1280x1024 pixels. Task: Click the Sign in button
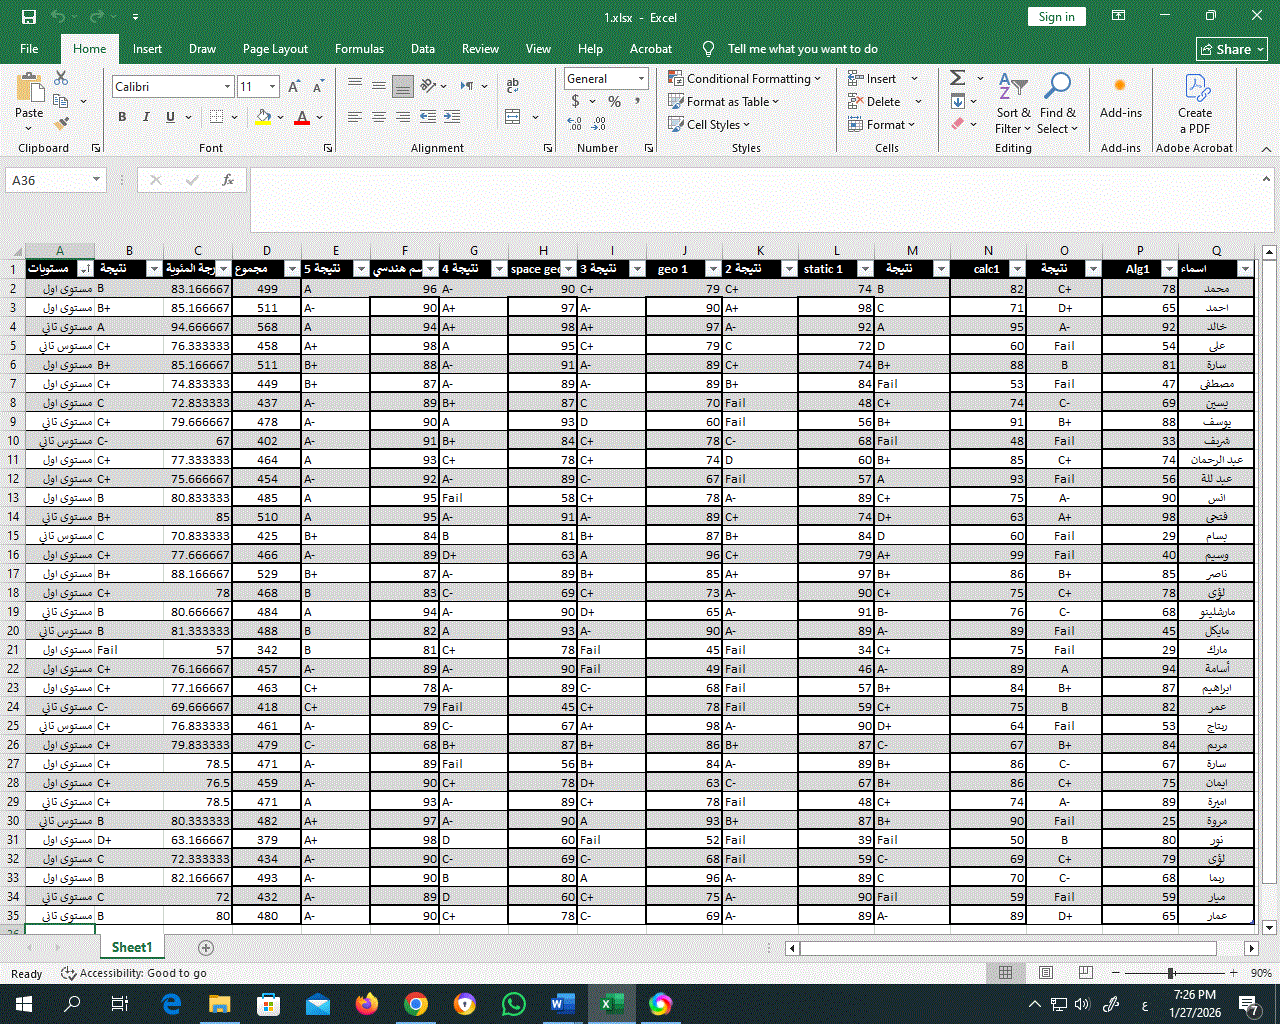[x=1056, y=16]
